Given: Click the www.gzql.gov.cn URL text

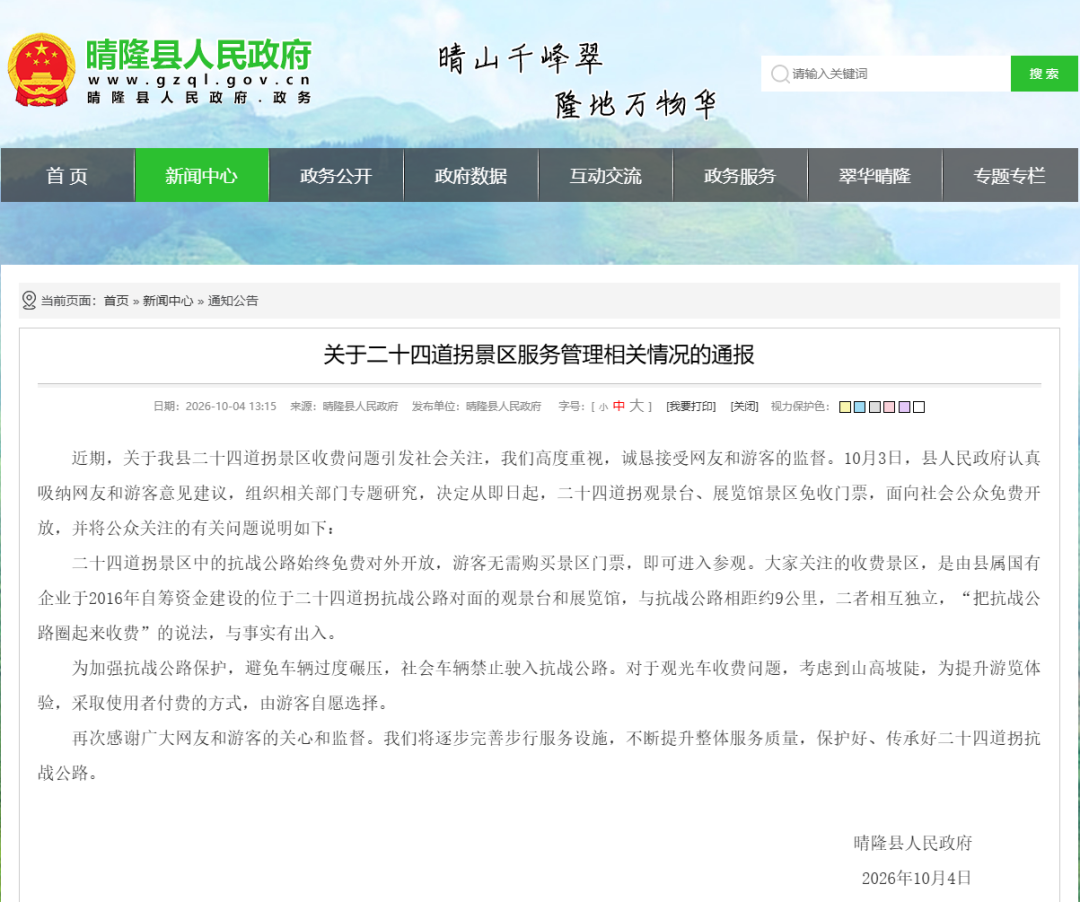Looking at the screenshot, I should [200, 80].
